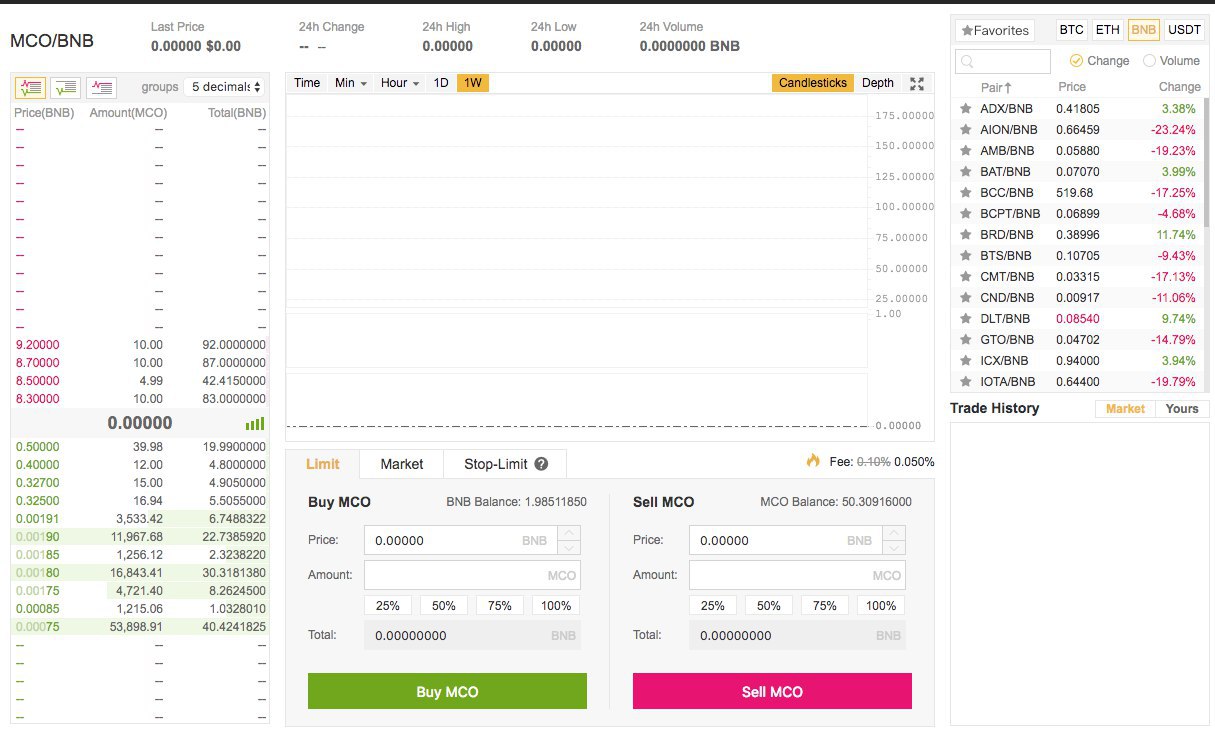
Task: Select the Change radio option
Action: point(1076,60)
